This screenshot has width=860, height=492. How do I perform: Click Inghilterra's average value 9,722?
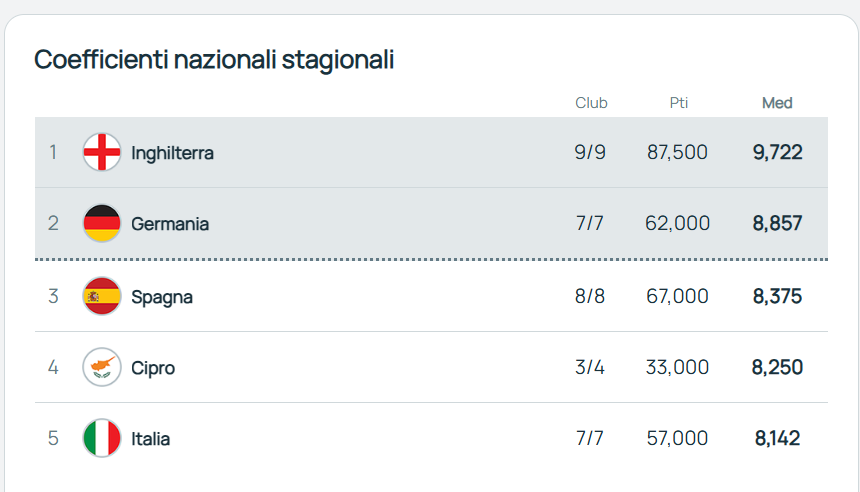tap(777, 152)
